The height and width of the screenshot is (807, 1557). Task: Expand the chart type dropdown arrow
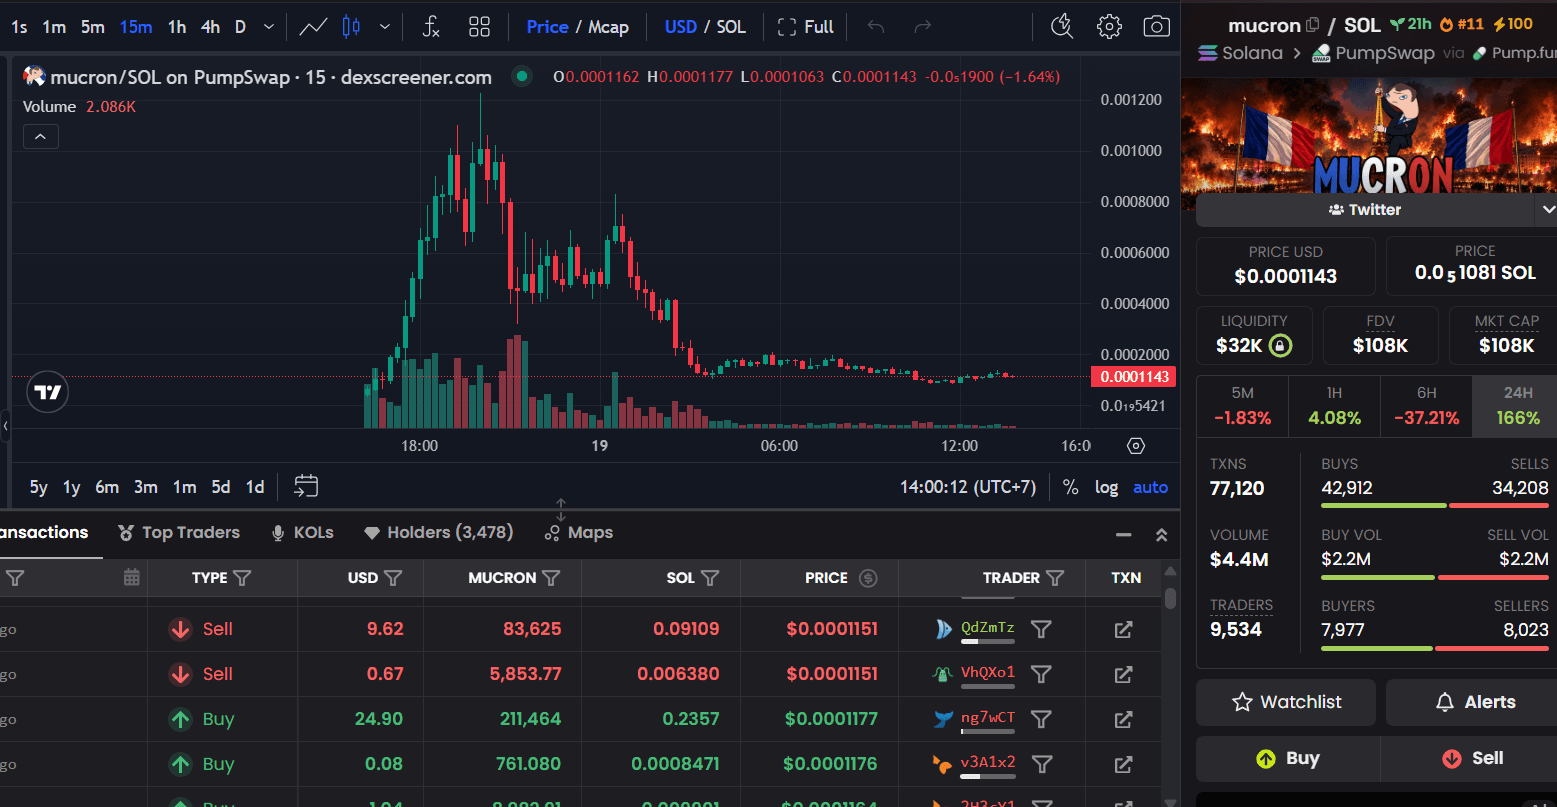click(x=385, y=27)
